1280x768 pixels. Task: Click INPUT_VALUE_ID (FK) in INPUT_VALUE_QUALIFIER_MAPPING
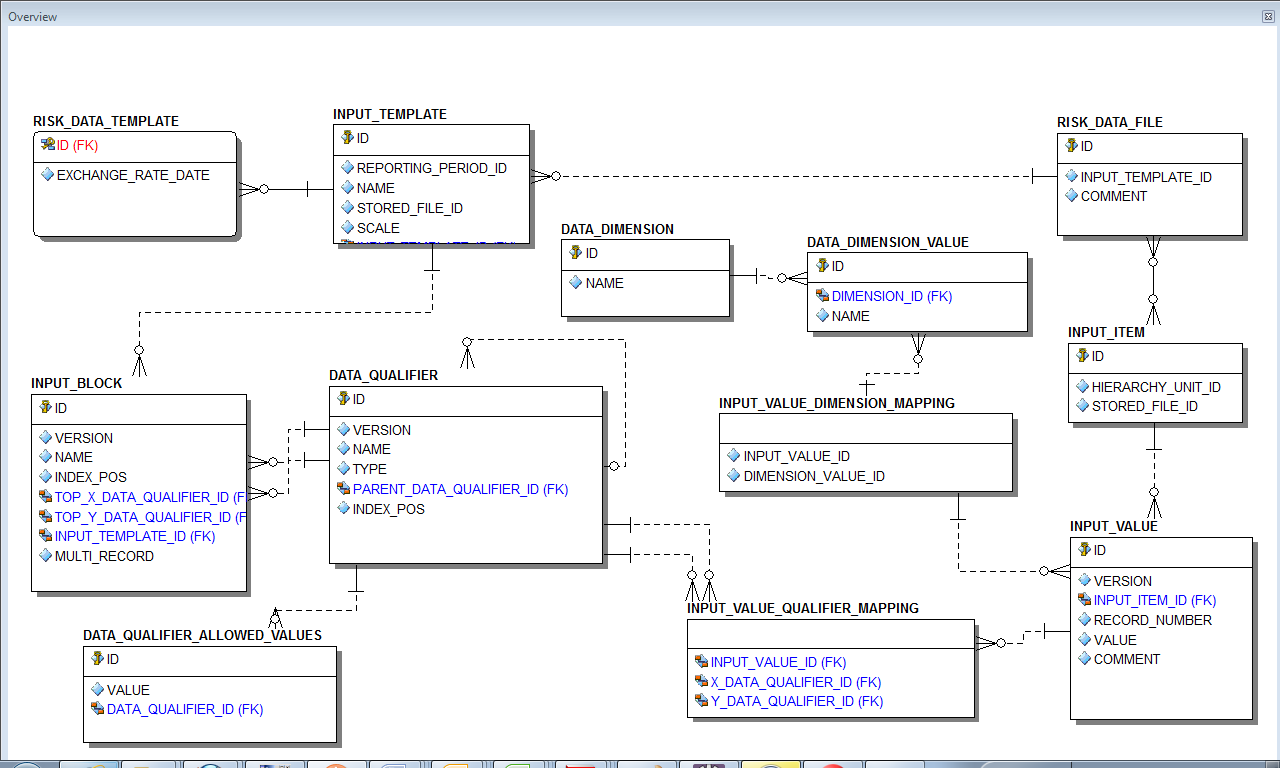tap(779, 662)
